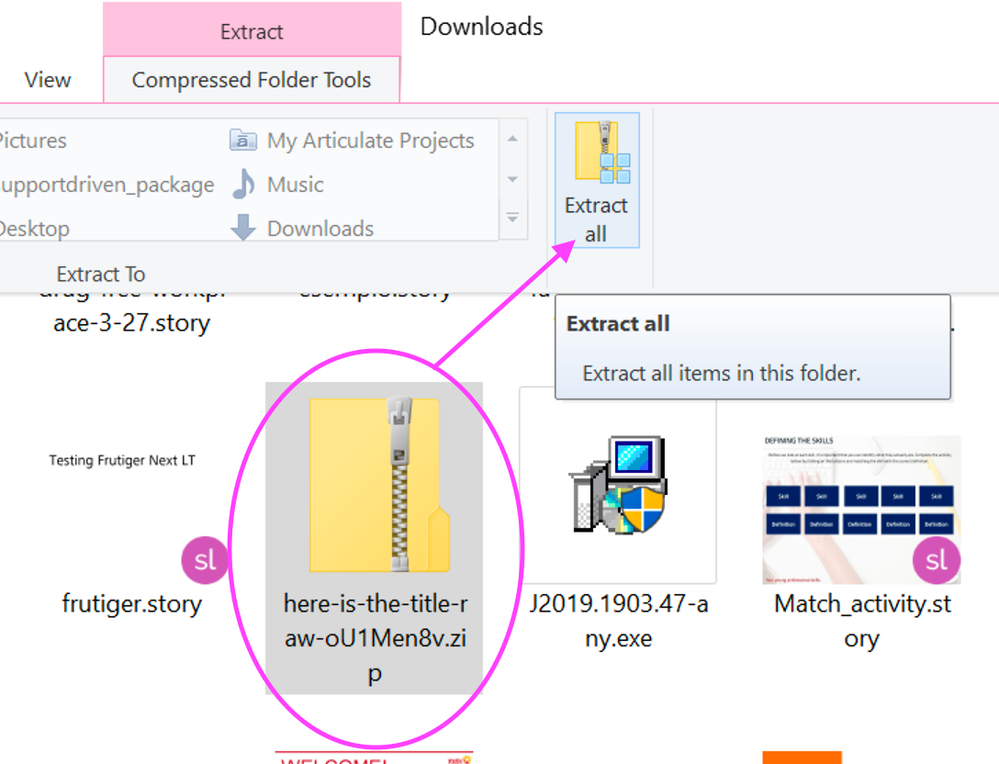Select the My Articulate Projects folder icon
Image resolution: width=999 pixels, height=764 pixels.
243,140
